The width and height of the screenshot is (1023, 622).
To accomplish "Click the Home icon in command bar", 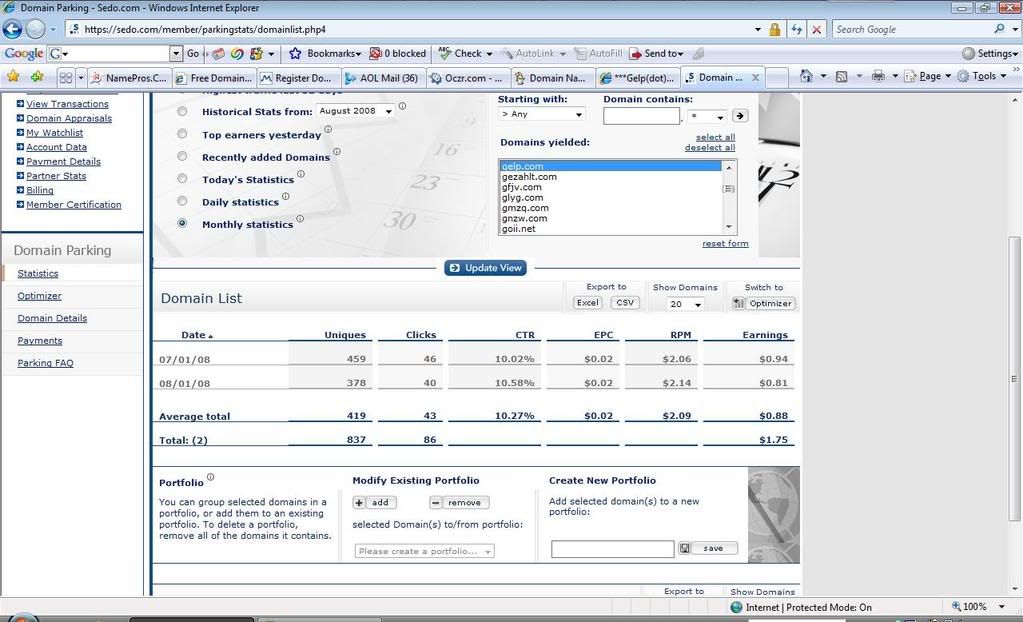I will pos(806,76).
